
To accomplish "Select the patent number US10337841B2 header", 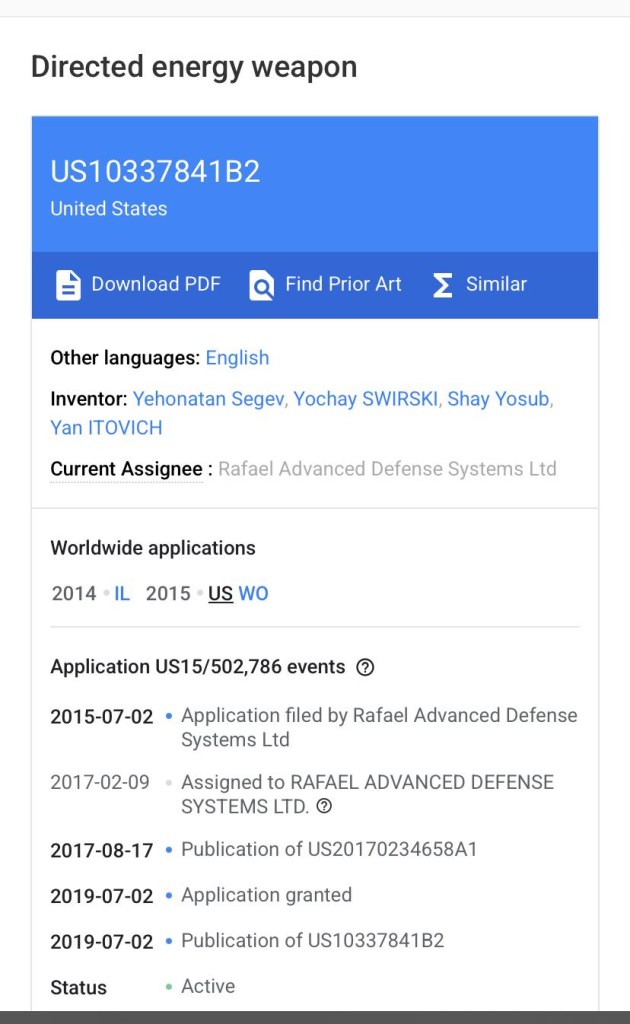I will click(155, 172).
